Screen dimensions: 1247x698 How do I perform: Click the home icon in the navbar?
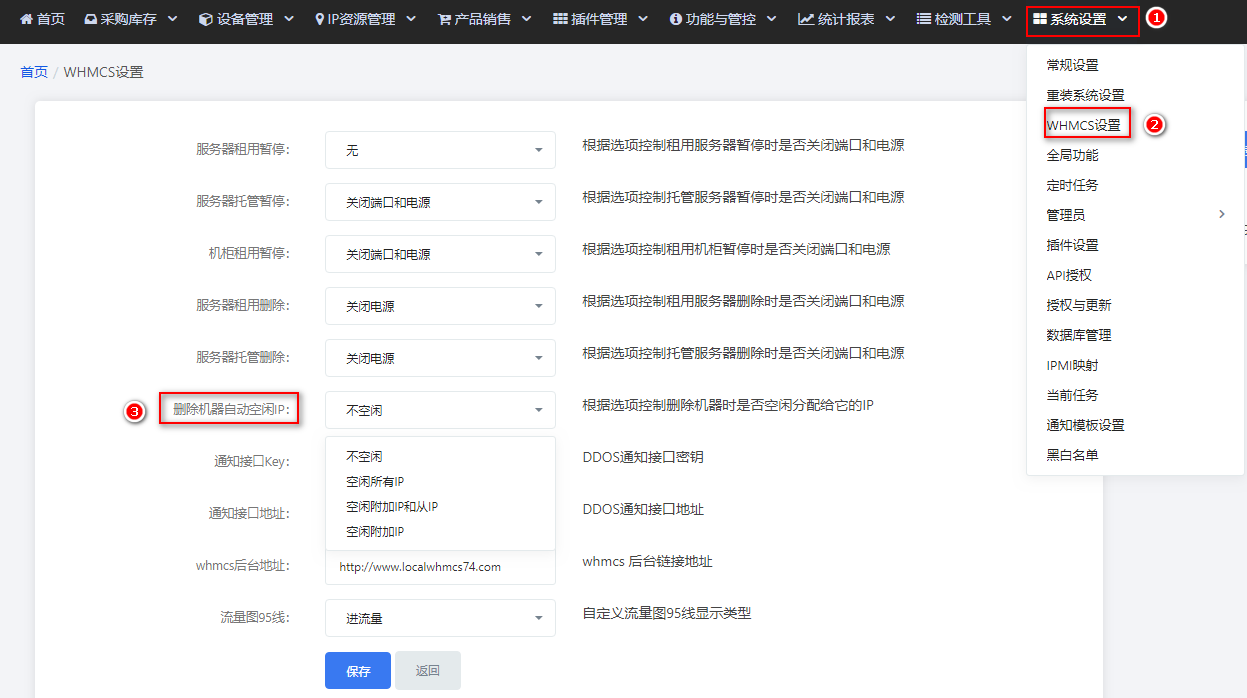pos(26,19)
